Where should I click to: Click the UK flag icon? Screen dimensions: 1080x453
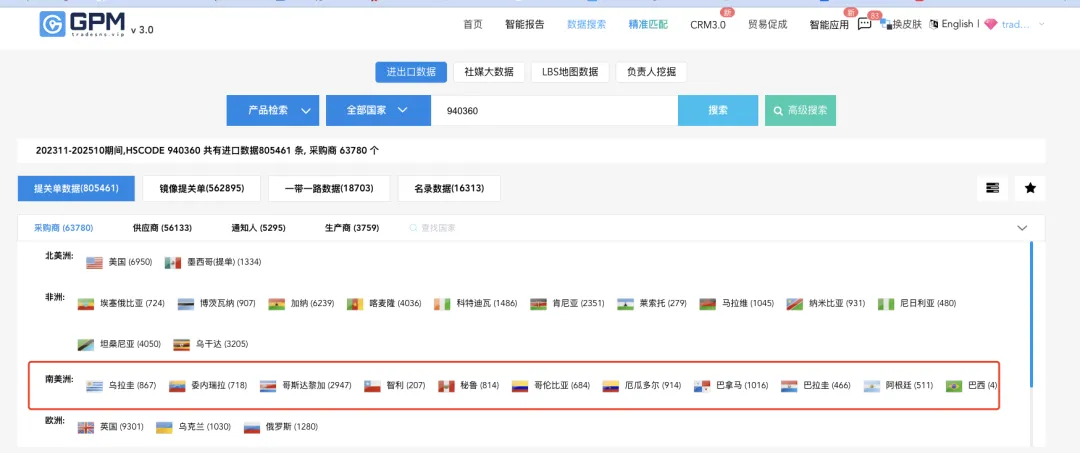point(86,427)
